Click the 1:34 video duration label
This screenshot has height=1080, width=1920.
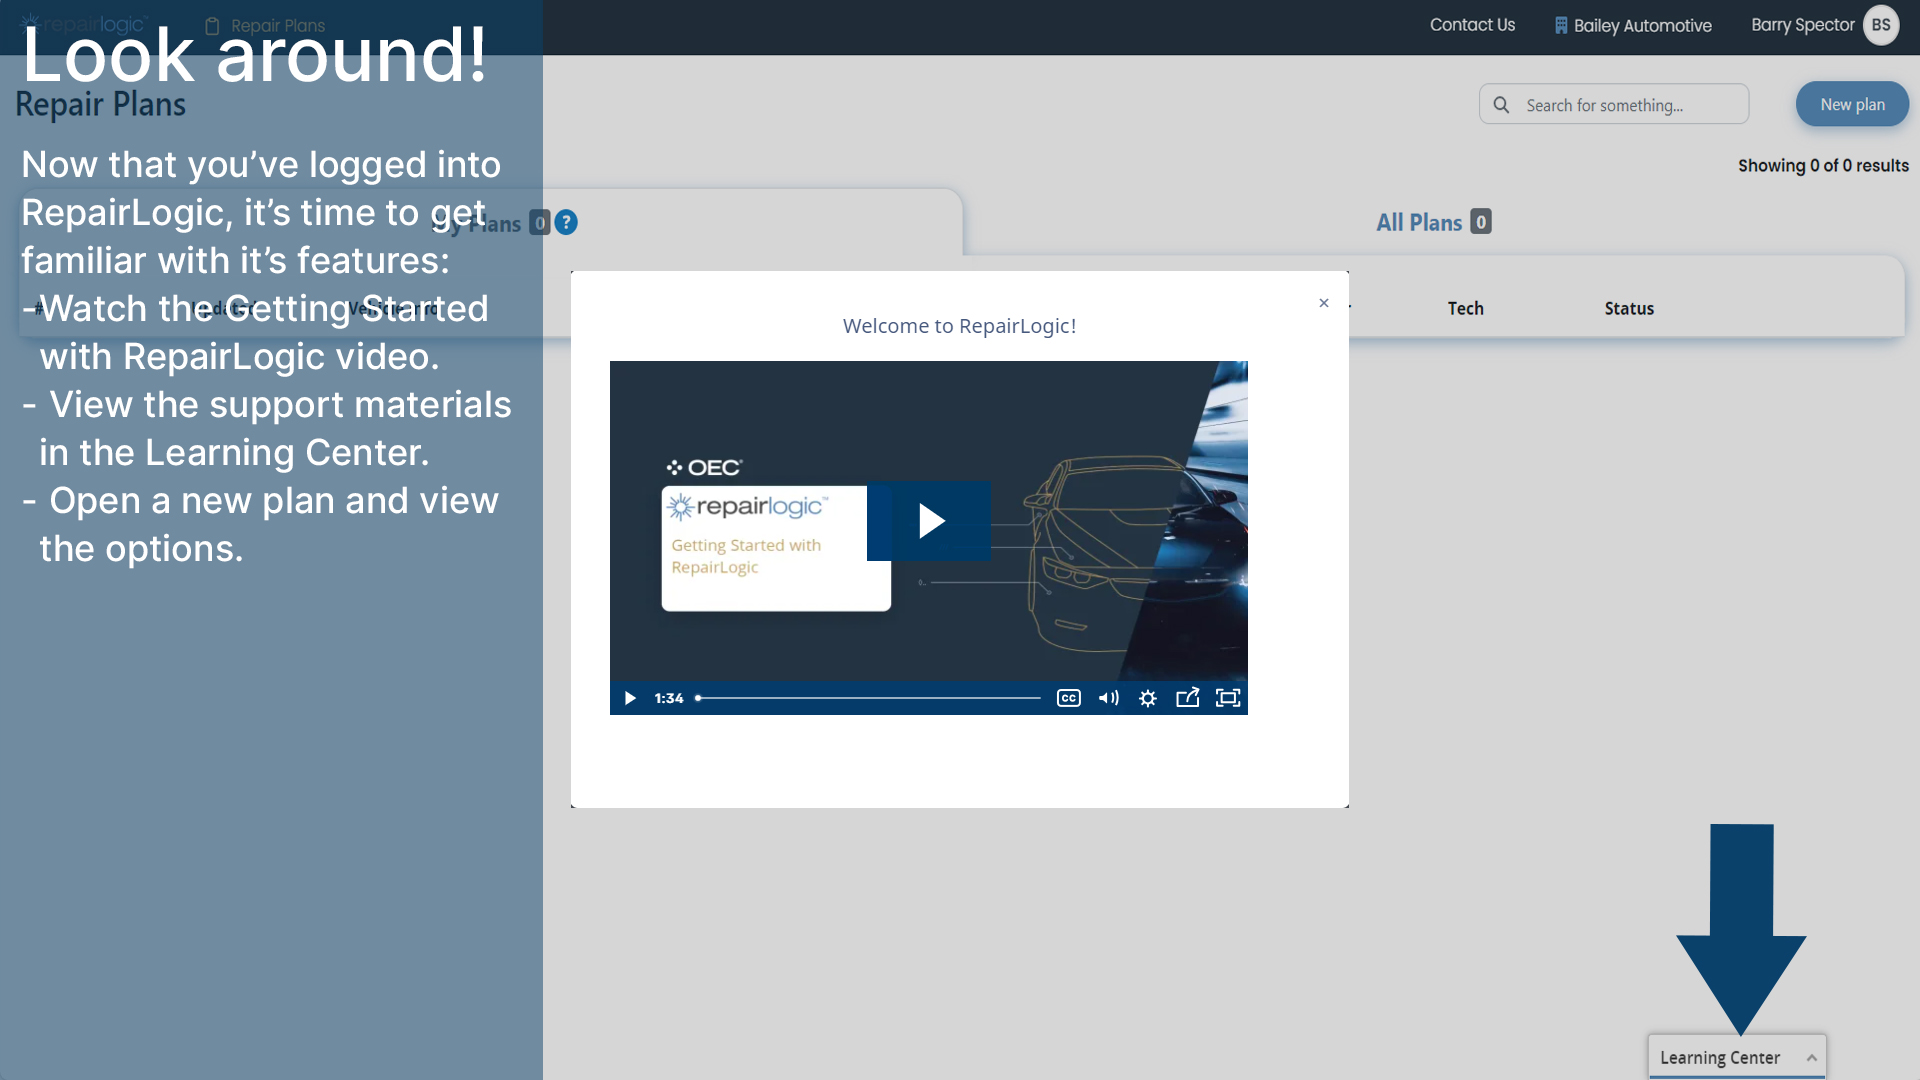point(669,698)
